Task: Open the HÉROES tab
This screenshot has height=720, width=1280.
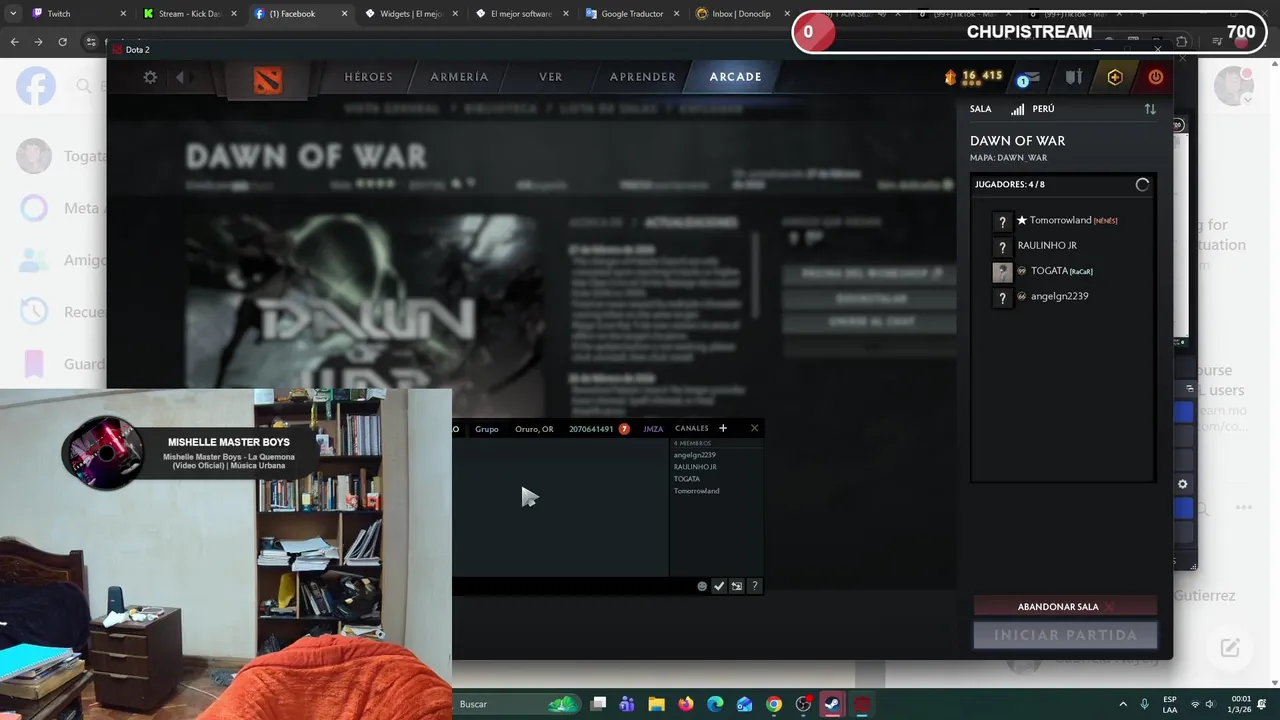Action: tap(368, 77)
